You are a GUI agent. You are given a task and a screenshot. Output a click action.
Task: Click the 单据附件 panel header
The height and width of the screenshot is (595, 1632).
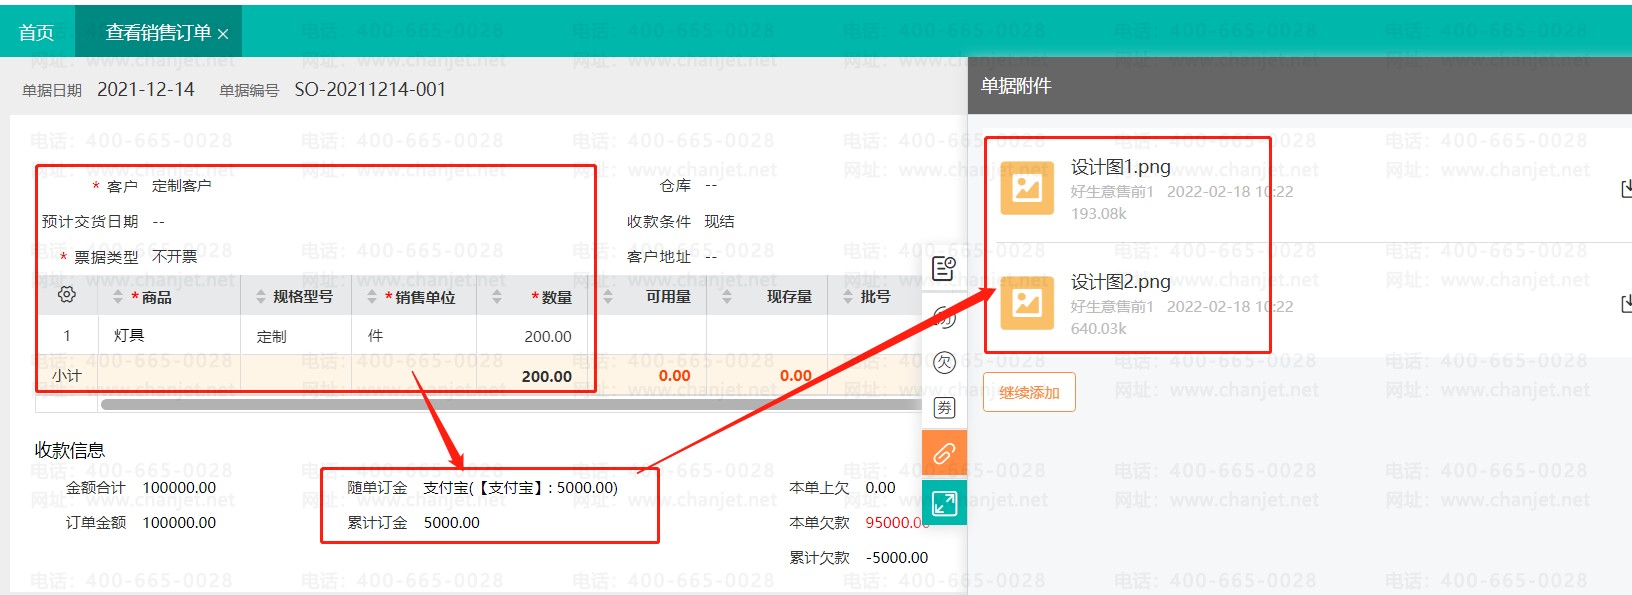[1300, 86]
